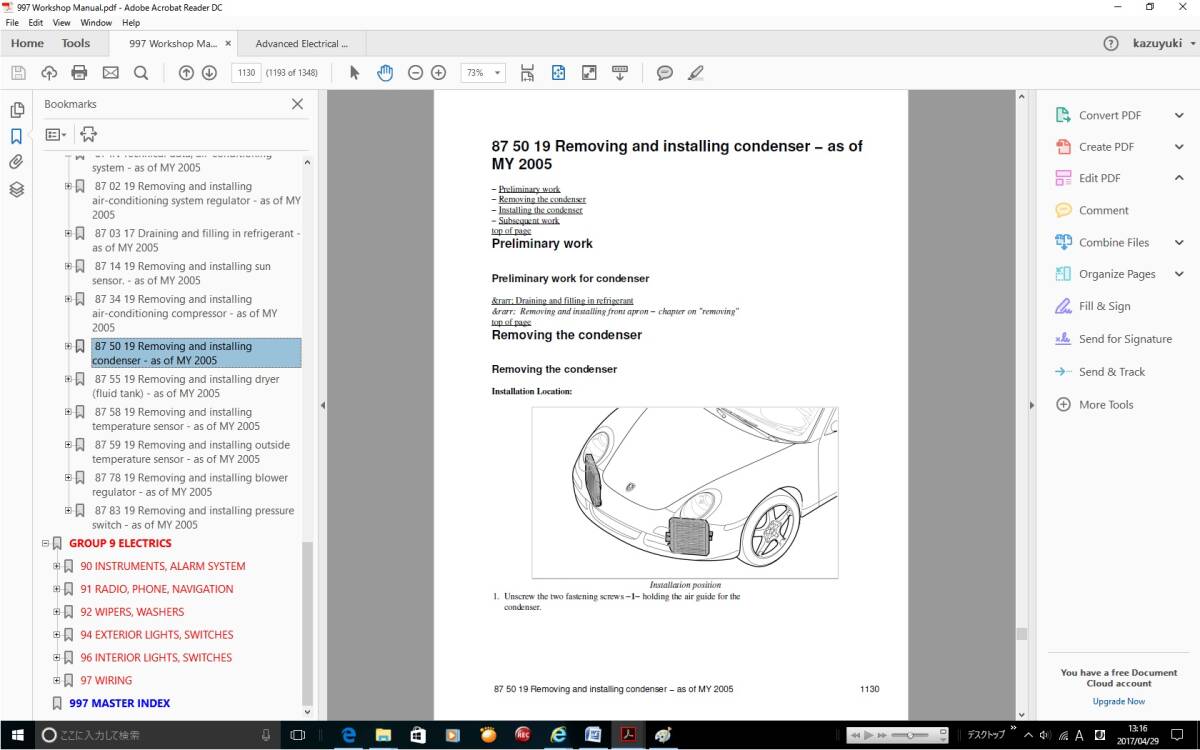Close the Bookmarks panel
1200x750 pixels.
(297, 104)
